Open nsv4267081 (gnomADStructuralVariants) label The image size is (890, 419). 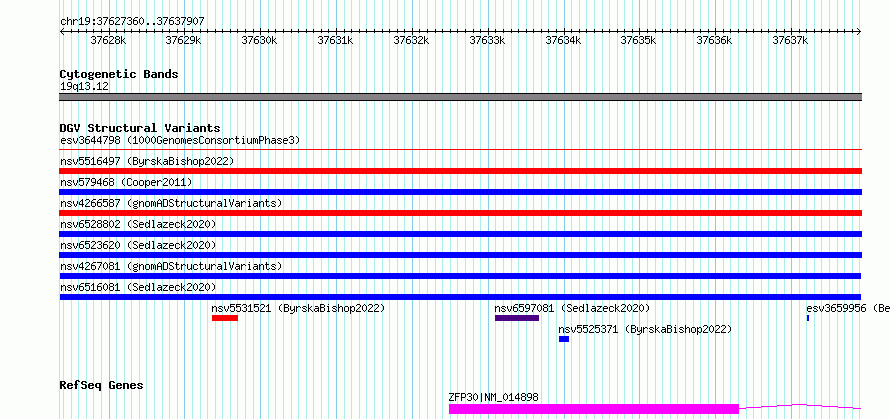pos(171,266)
